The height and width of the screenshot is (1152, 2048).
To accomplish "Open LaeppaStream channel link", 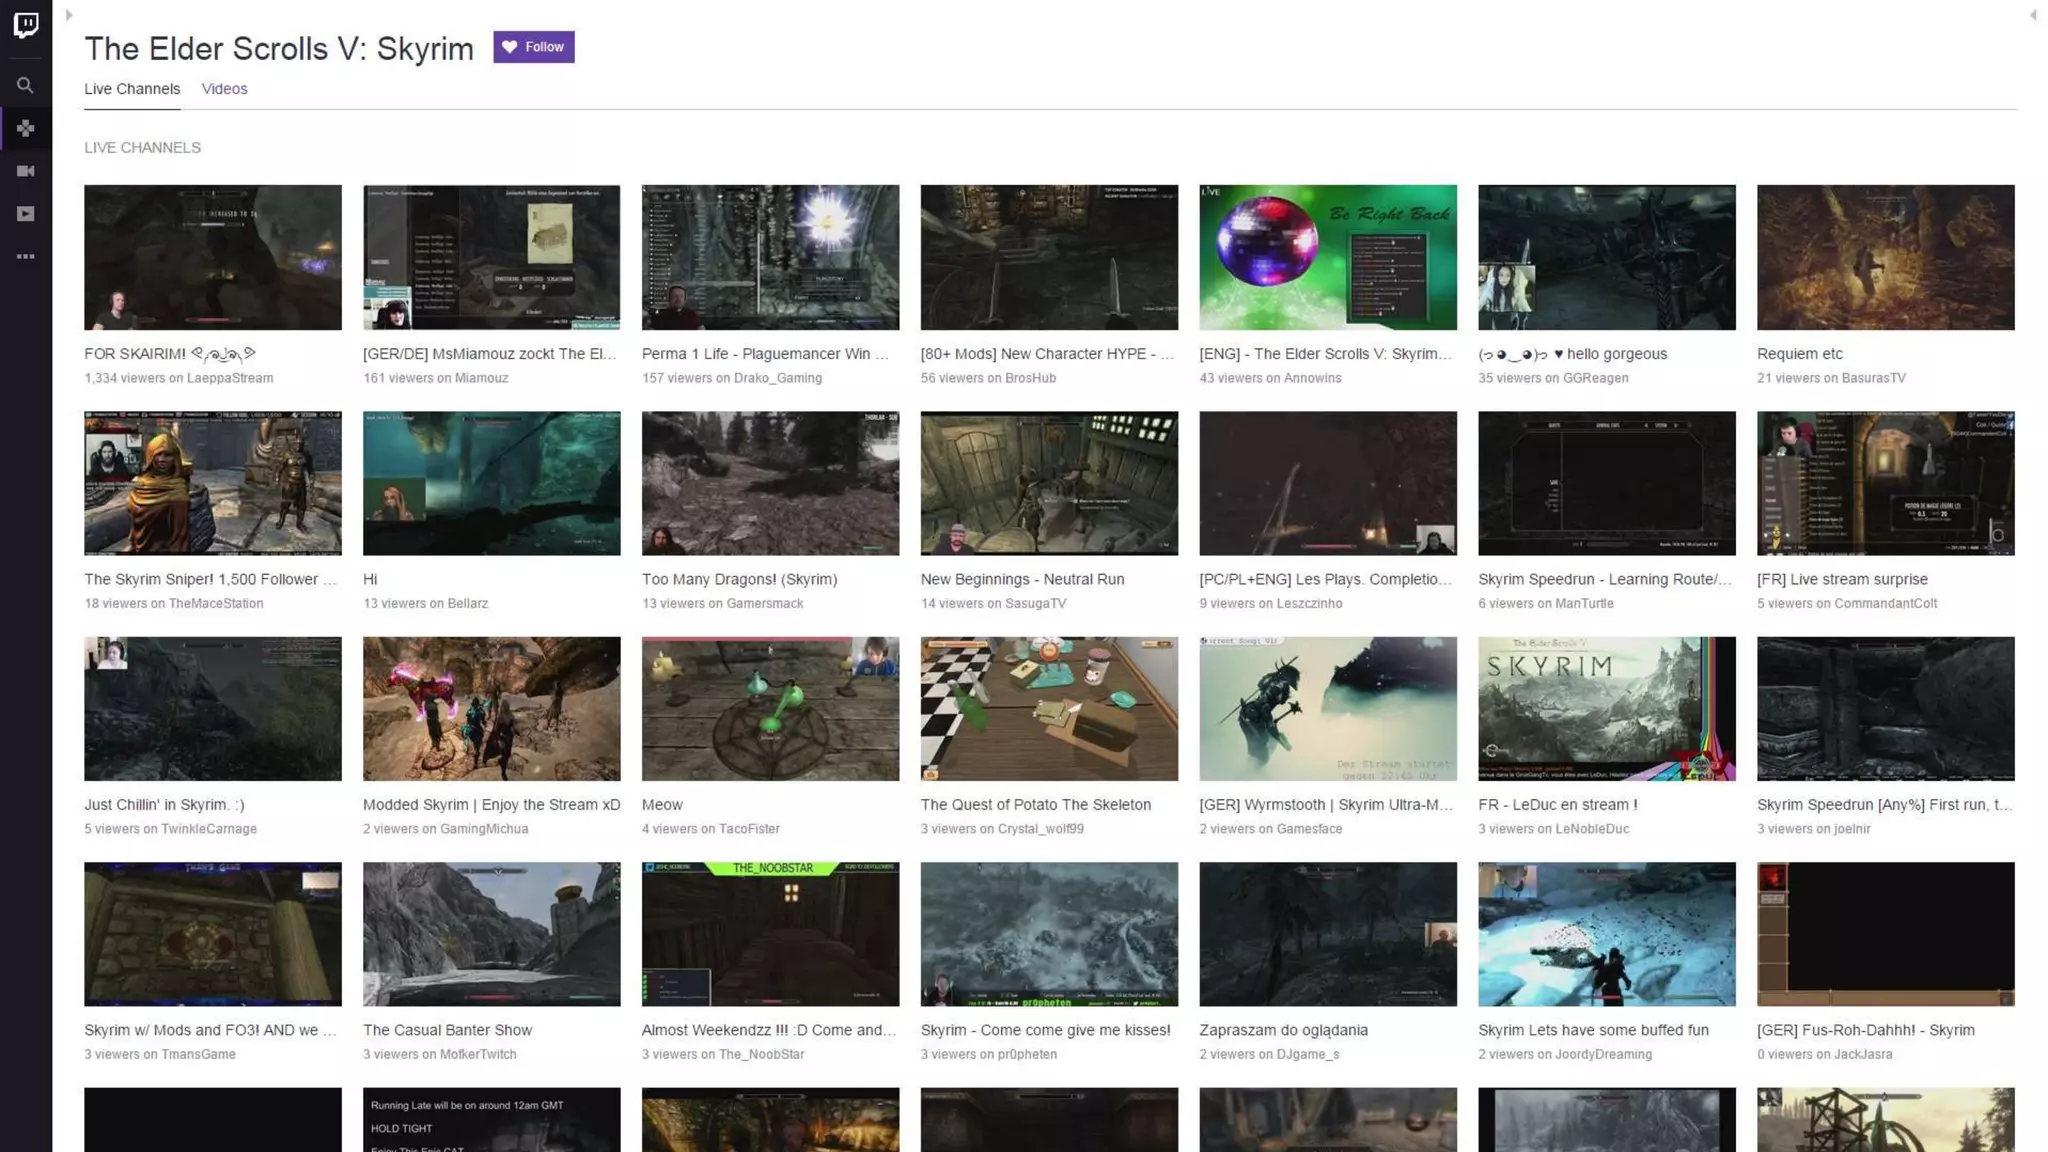I will point(229,378).
